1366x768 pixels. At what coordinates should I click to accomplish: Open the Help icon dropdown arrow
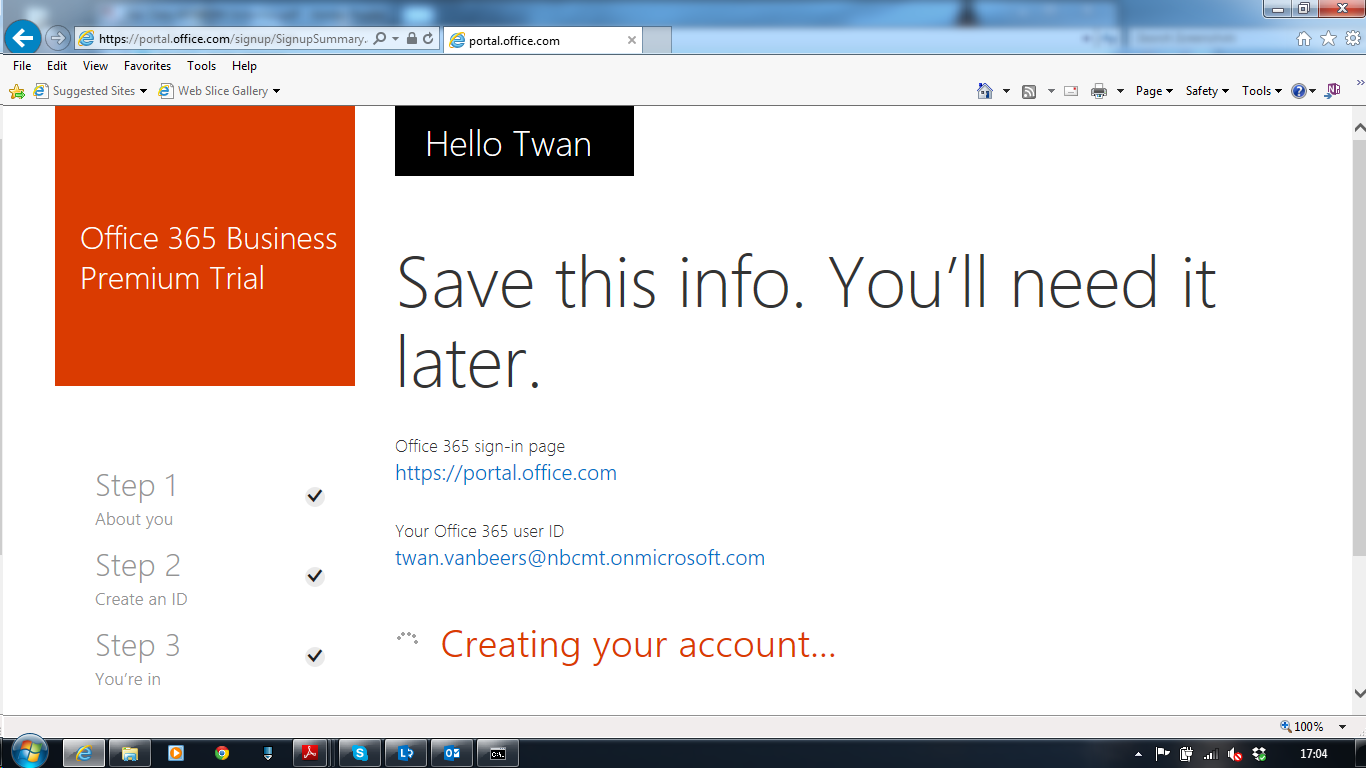(1312, 91)
